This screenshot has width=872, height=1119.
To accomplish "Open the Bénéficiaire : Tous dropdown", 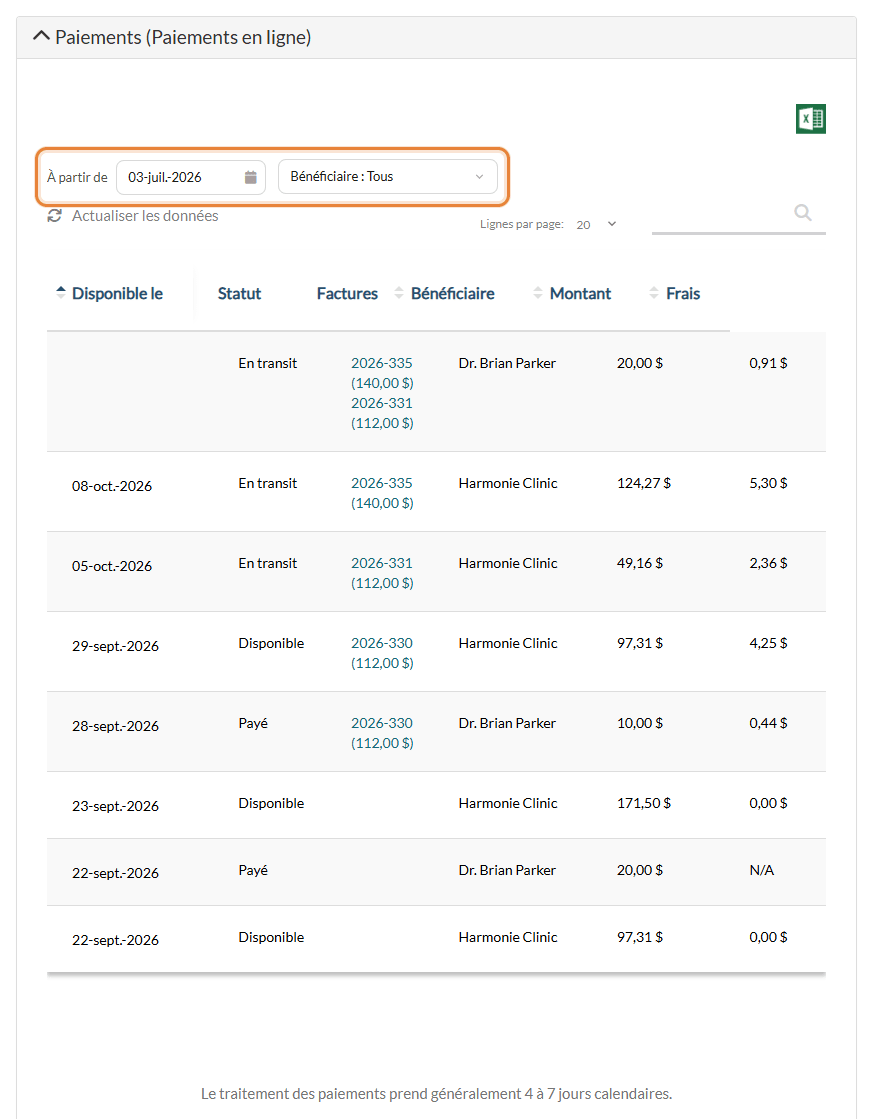I will [x=387, y=176].
